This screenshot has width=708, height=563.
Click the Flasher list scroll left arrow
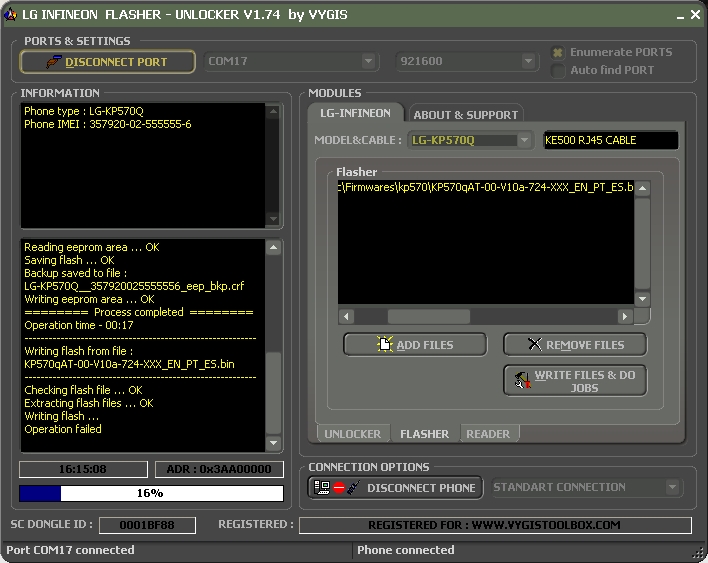(x=346, y=316)
